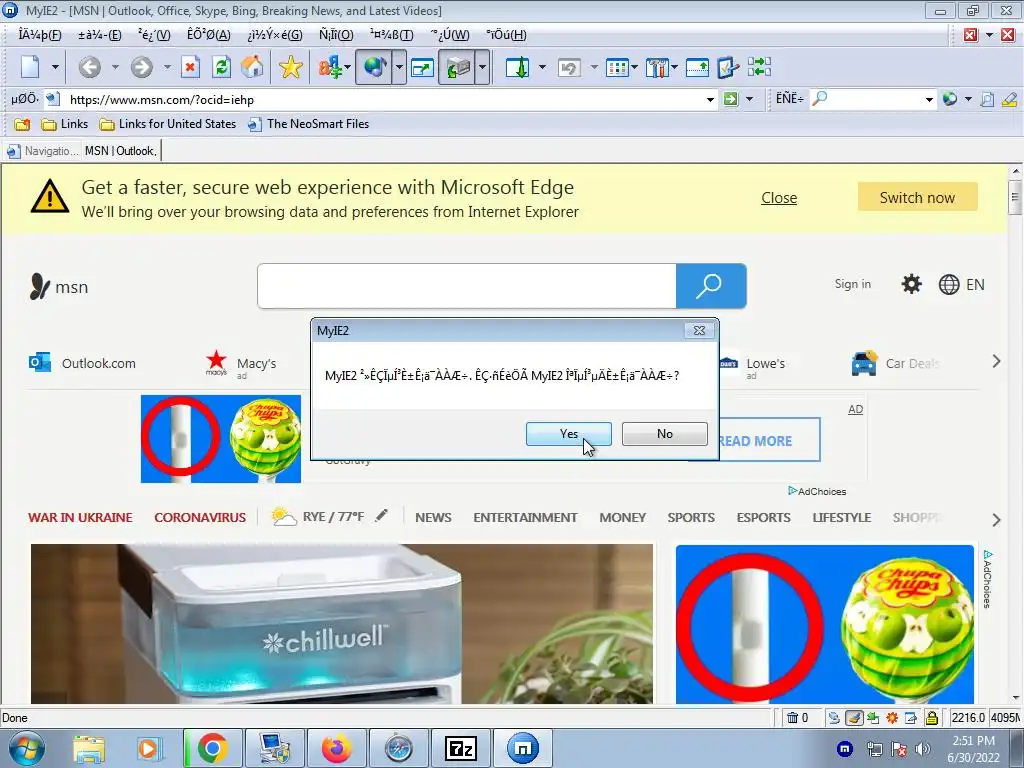The width and height of the screenshot is (1024, 768).
Task: Click the Switch now button
Action: tap(918, 197)
